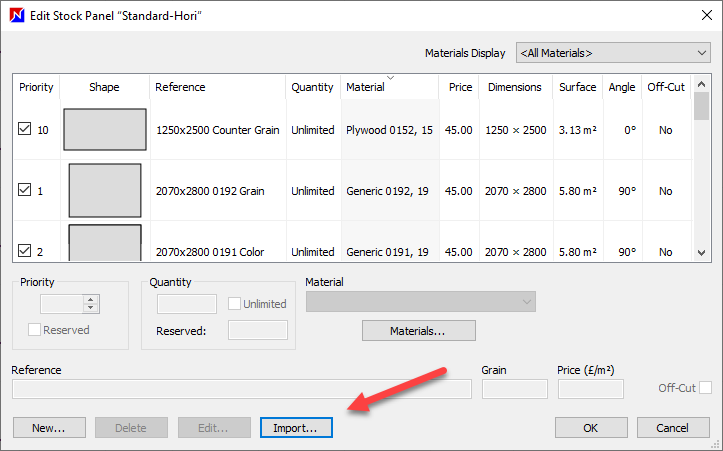Uncheck the priority 2 row checkbox
Image resolution: width=723 pixels, height=451 pixels.
tap(24, 250)
